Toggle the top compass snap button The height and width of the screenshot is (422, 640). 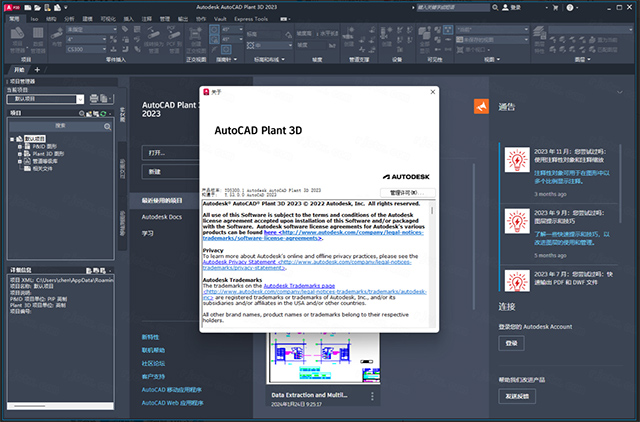(214, 29)
